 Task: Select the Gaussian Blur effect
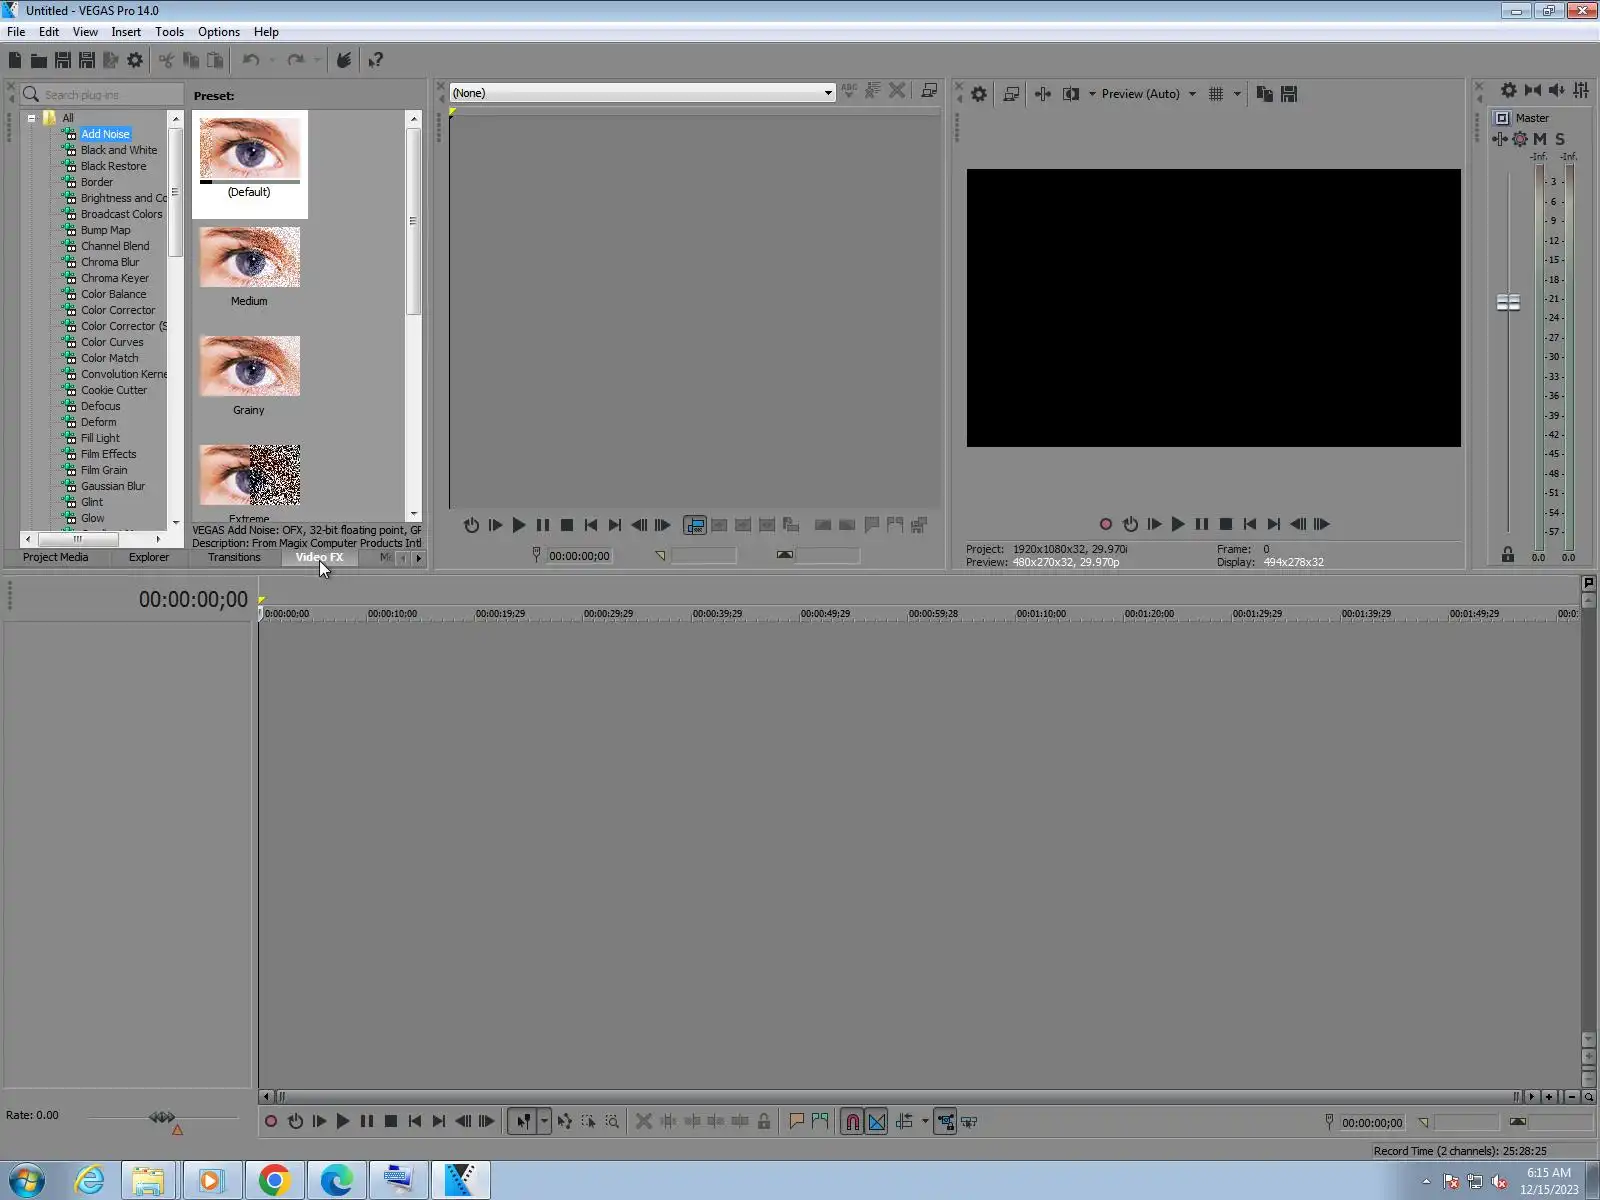pyautogui.click(x=113, y=486)
